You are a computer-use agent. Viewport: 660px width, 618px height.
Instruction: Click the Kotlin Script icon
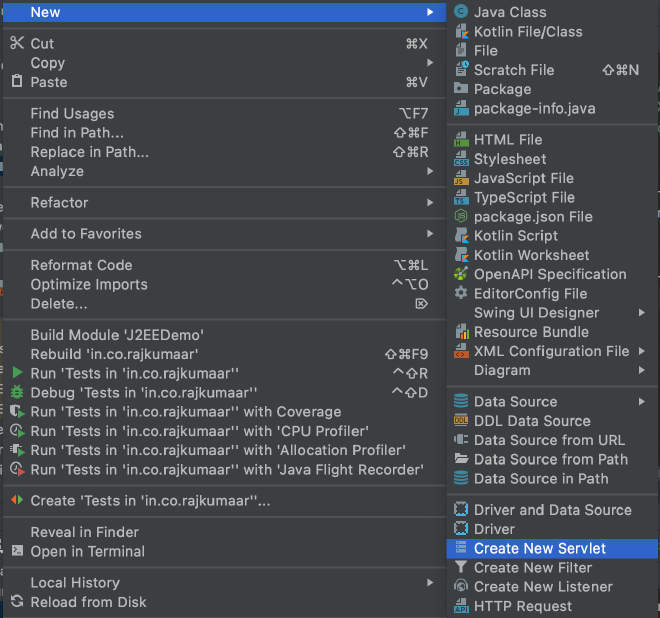(461, 235)
